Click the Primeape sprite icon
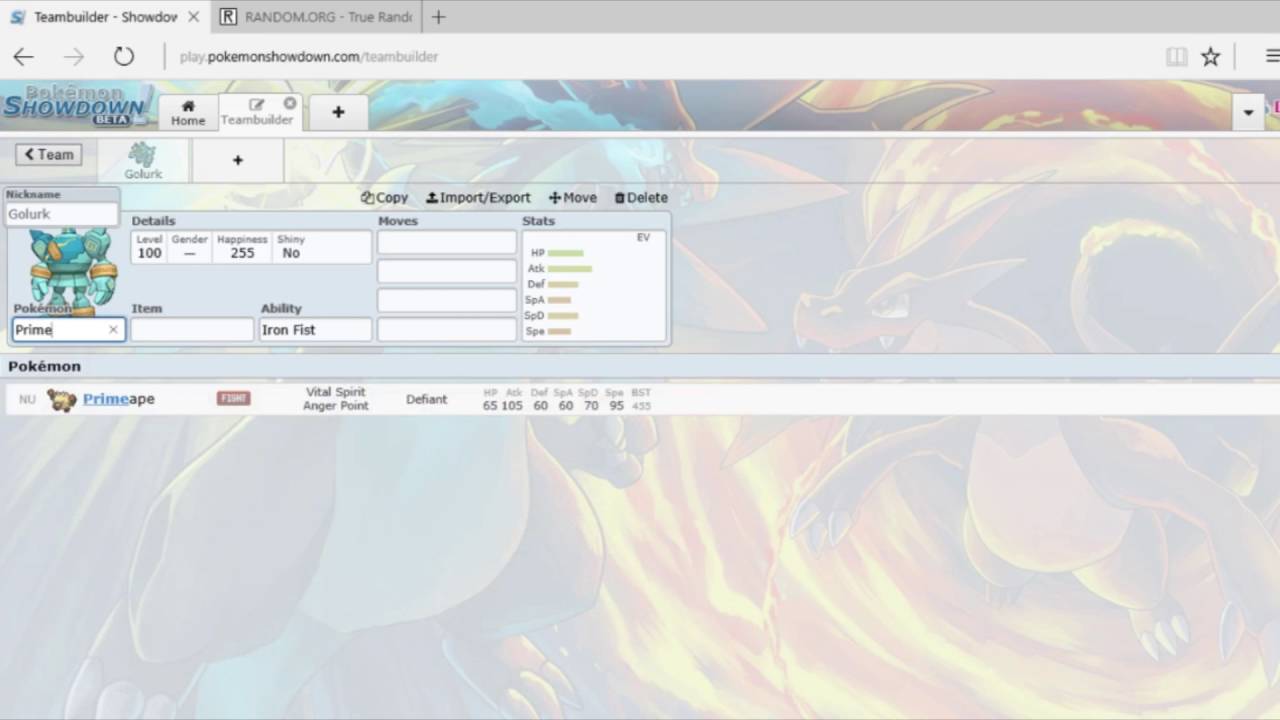This screenshot has width=1280, height=720. click(62, 400)
